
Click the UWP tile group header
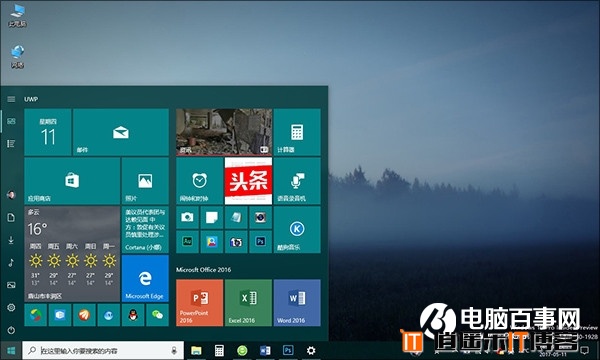point(31,99)
